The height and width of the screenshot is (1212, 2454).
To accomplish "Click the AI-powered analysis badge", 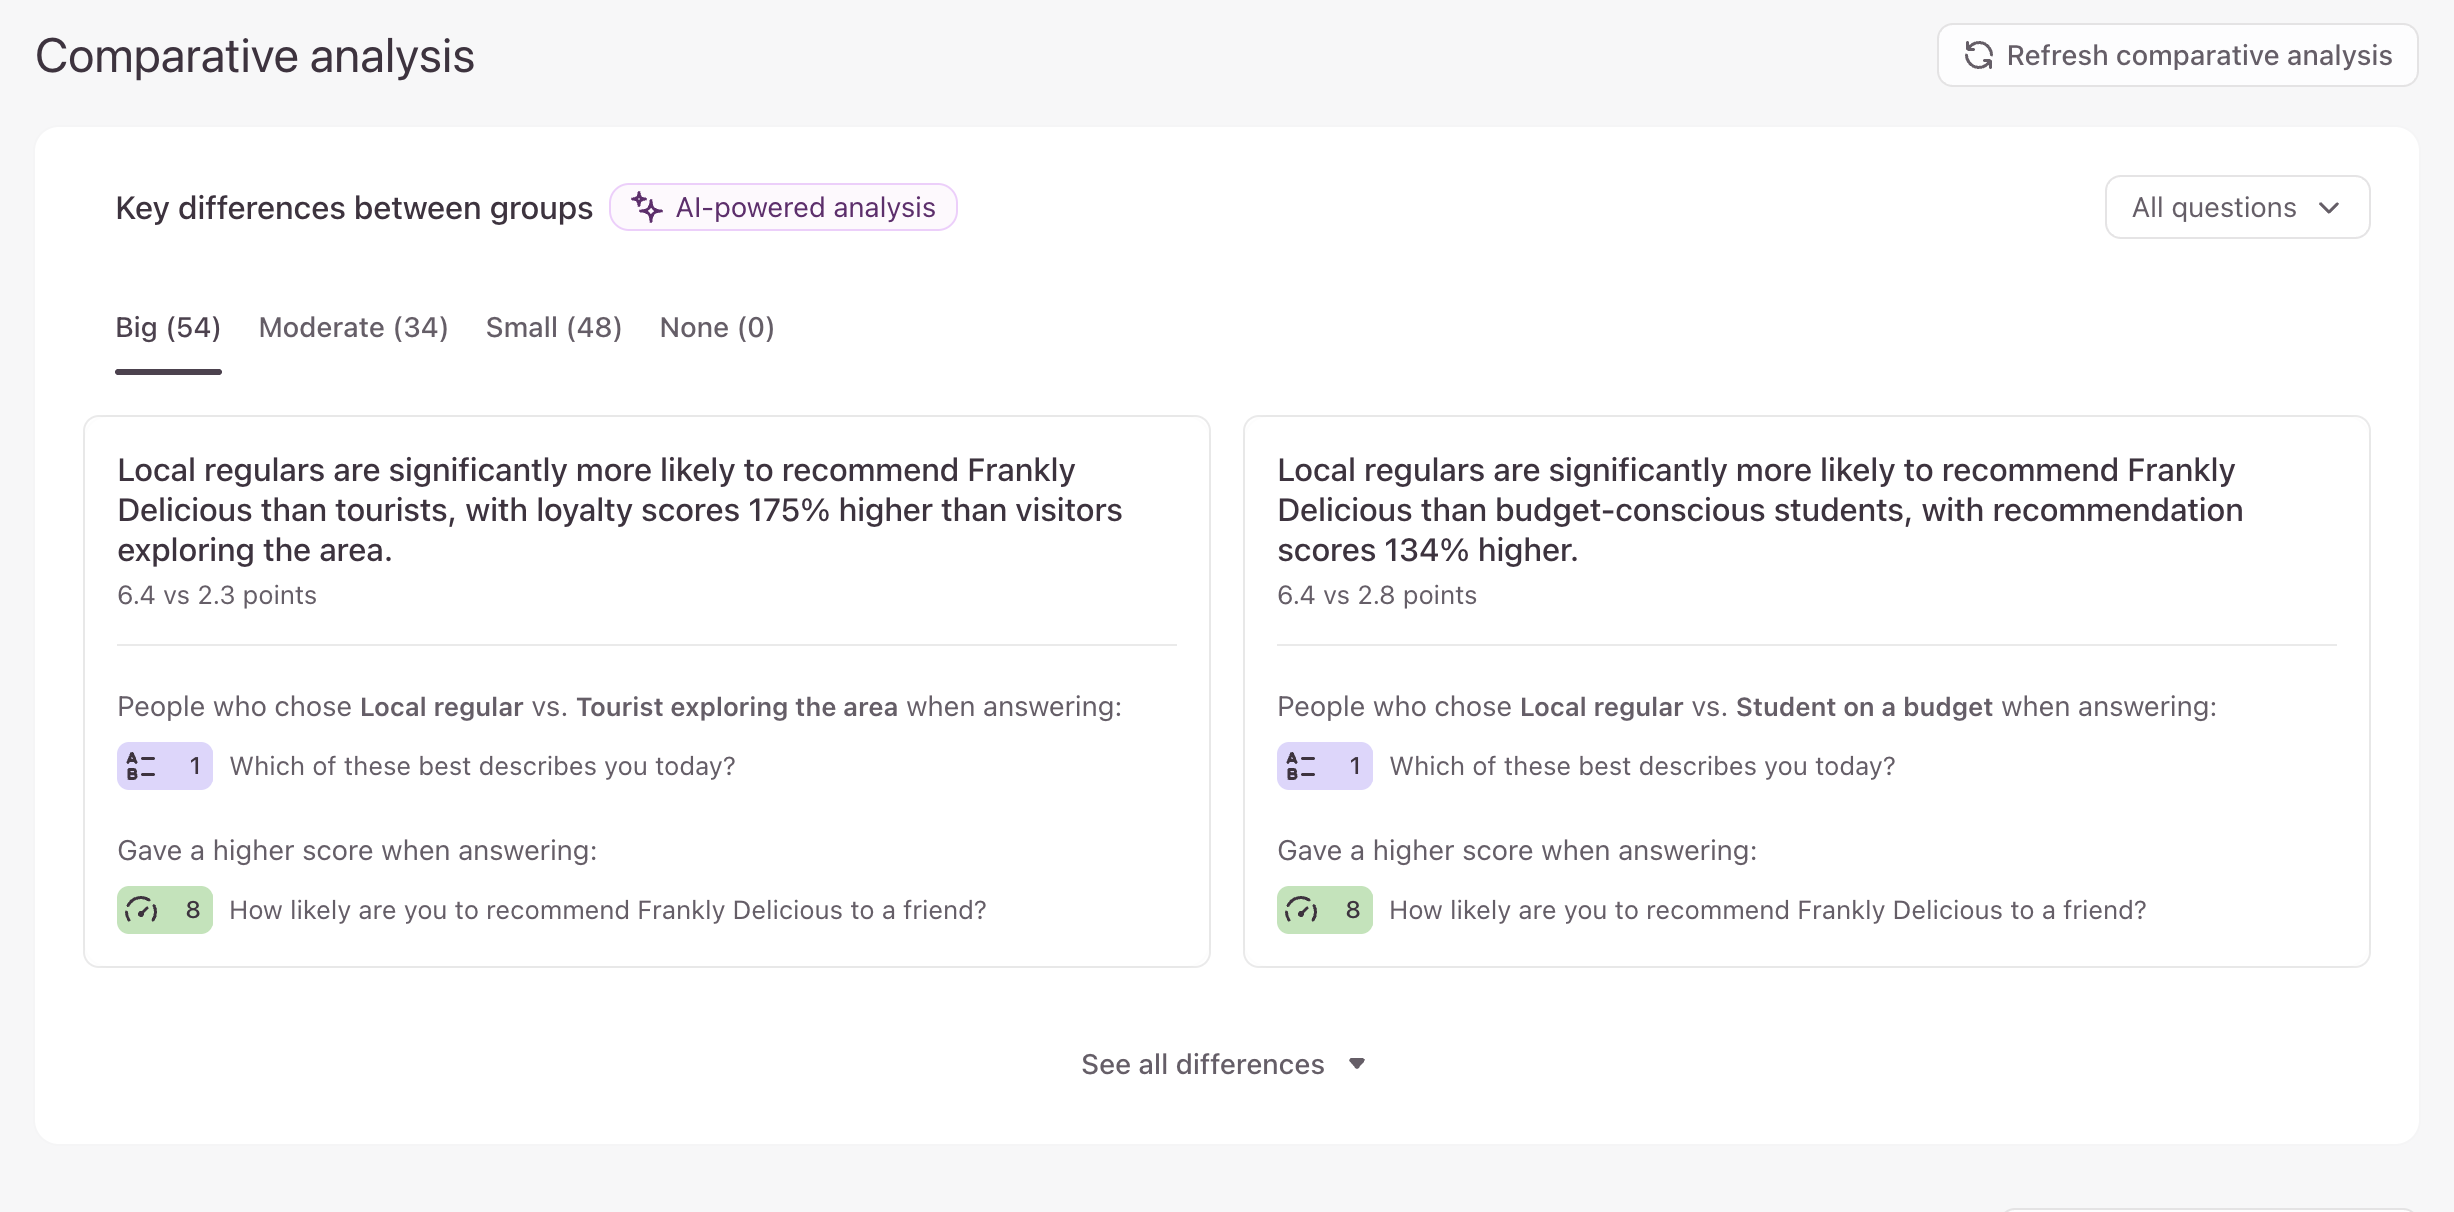I will 783,207.
